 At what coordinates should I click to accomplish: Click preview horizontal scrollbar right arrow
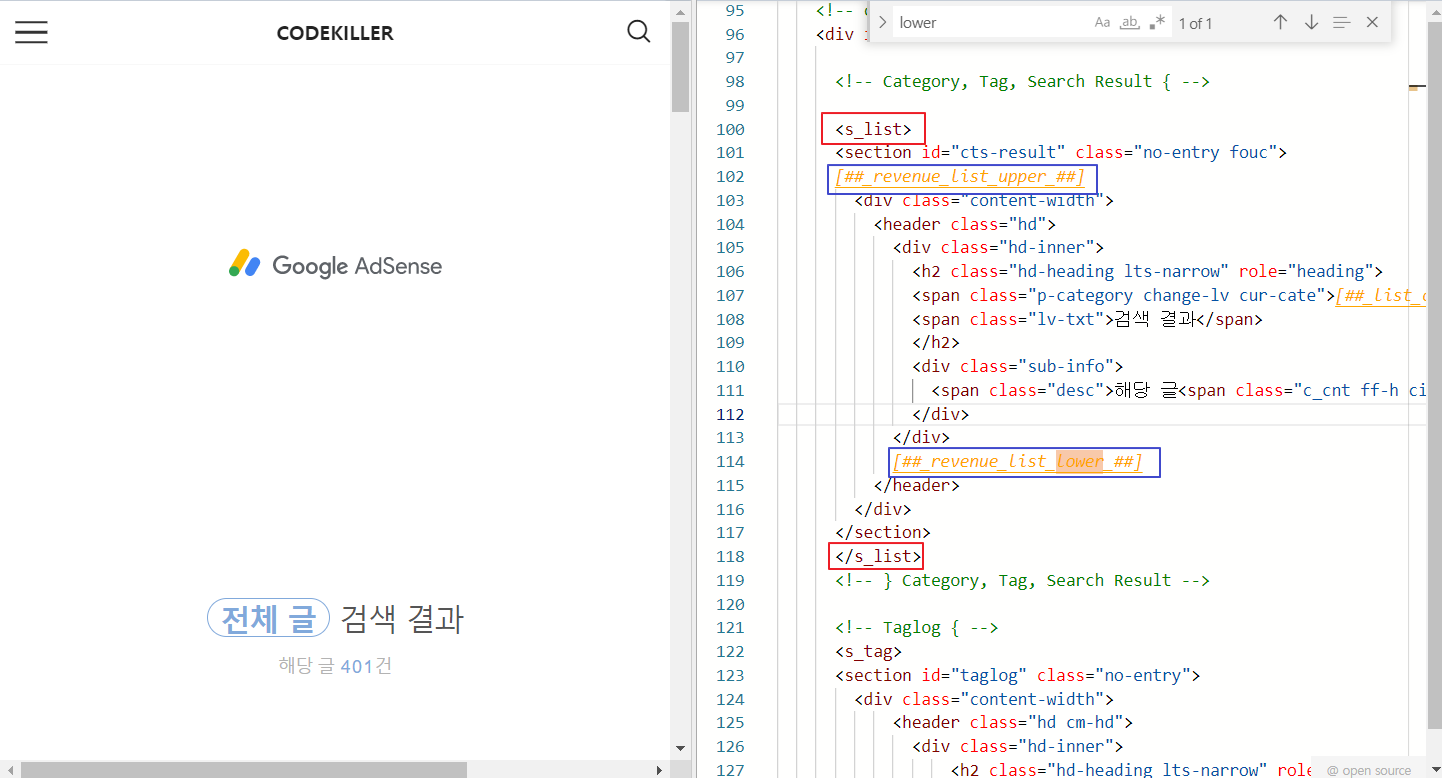pos(659,769)
